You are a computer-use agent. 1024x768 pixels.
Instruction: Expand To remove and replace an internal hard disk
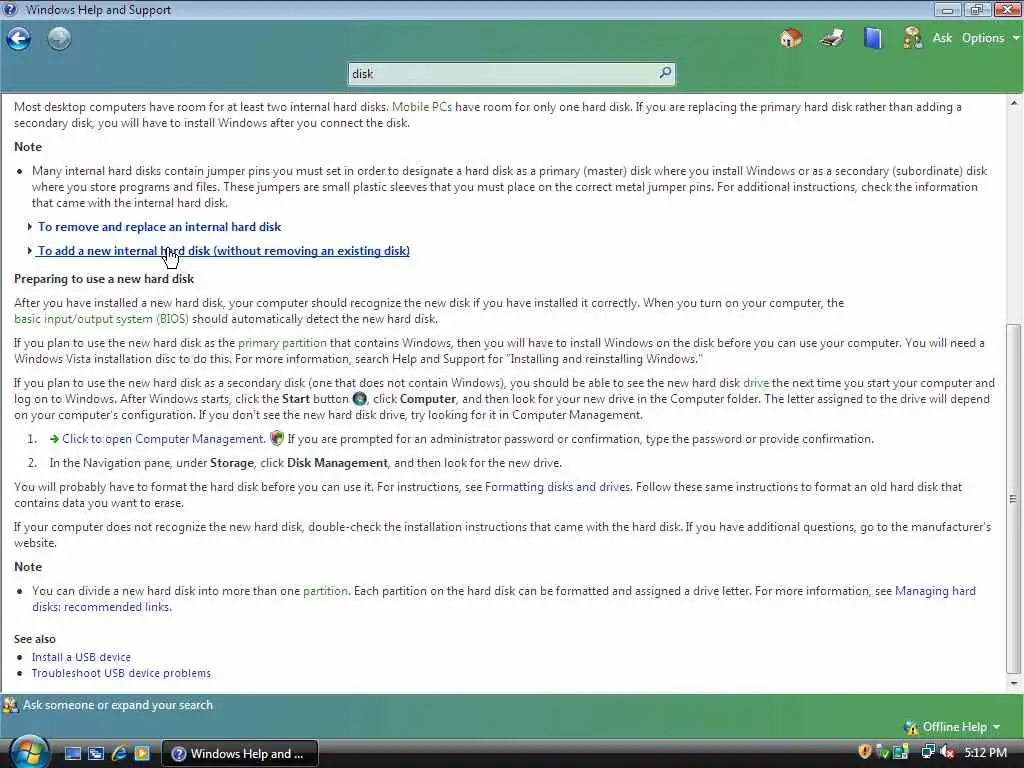pyautogui.click(x=159, y=227)
